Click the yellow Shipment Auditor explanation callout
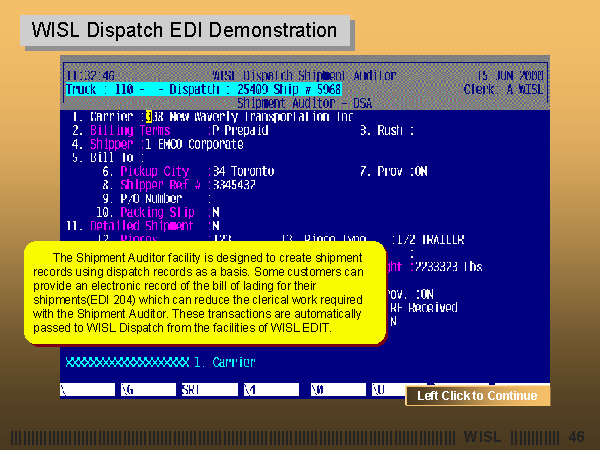 (x=205, y=293)
